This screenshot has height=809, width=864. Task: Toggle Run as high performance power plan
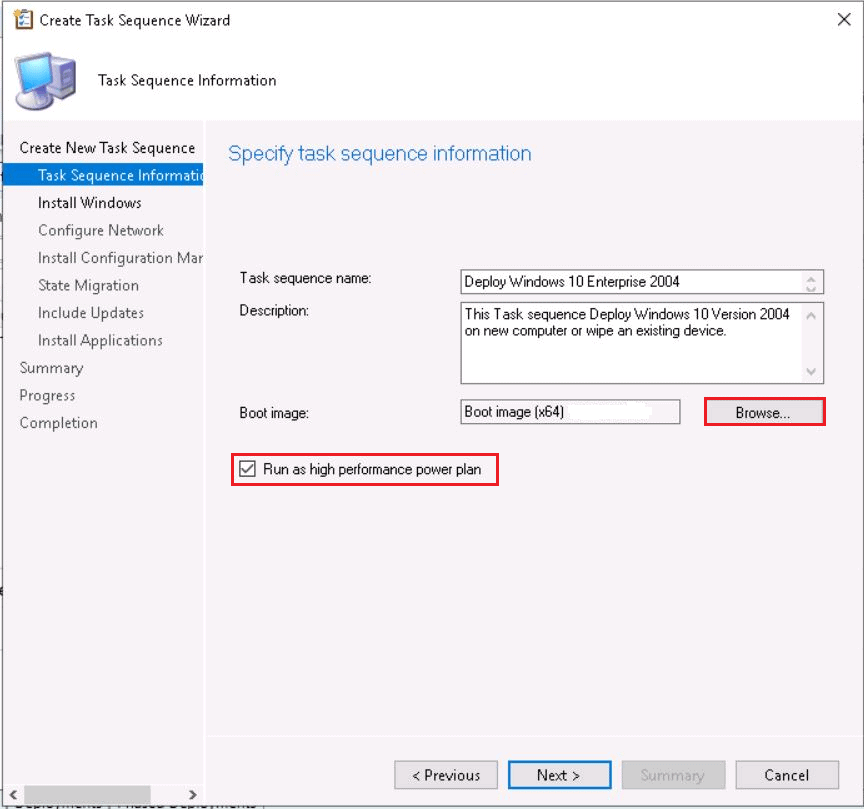(x=247, y=469)
